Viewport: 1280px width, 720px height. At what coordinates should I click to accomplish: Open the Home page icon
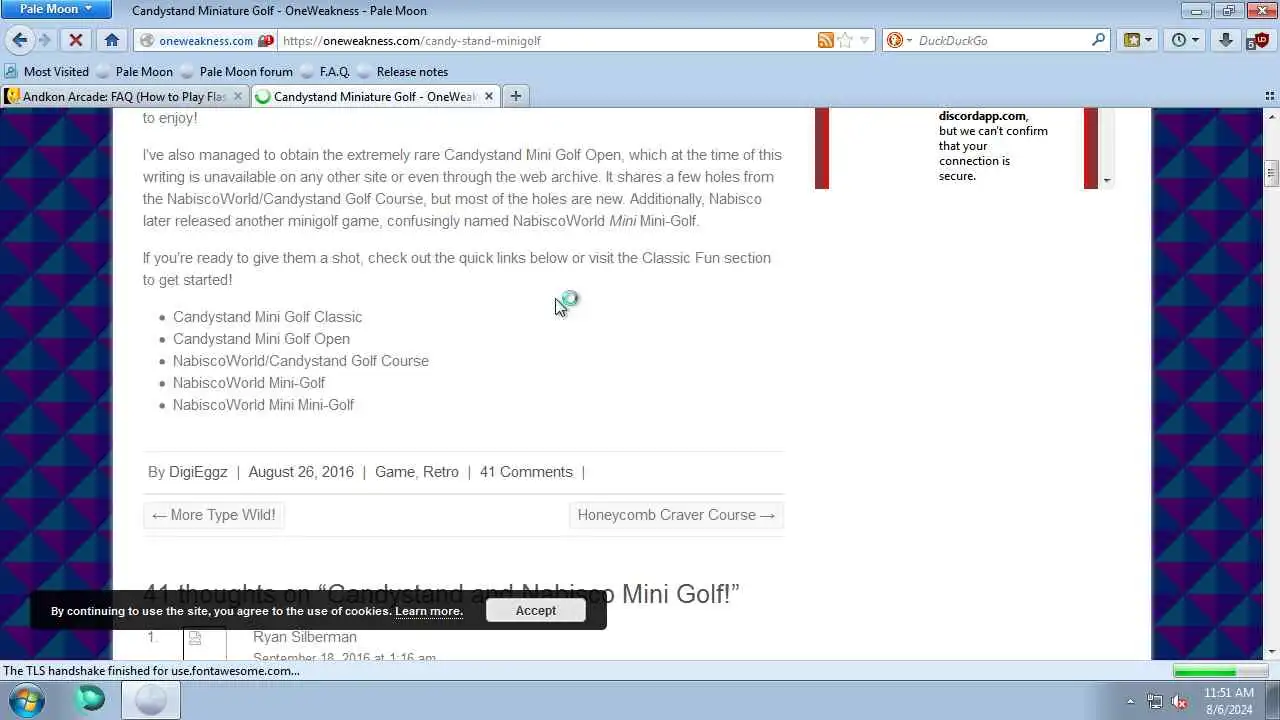[112, 40]
